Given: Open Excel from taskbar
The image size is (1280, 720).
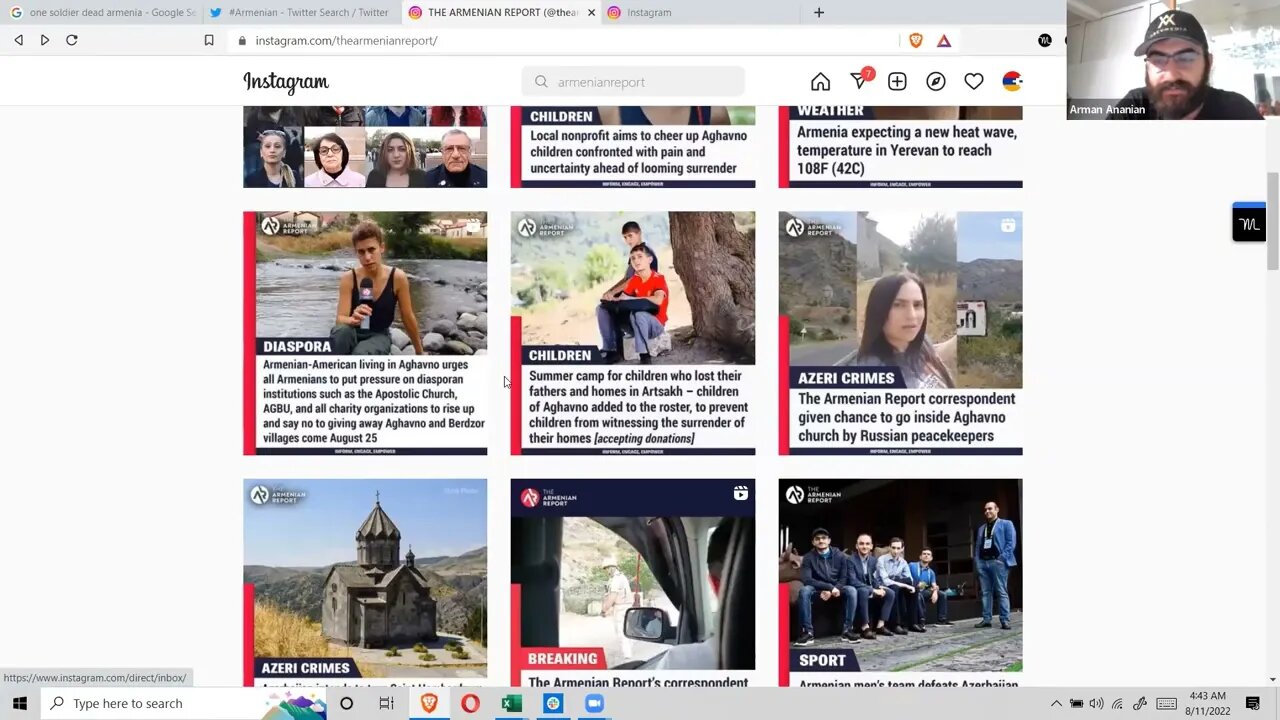Looking at the screenshot, I should 511,703.
